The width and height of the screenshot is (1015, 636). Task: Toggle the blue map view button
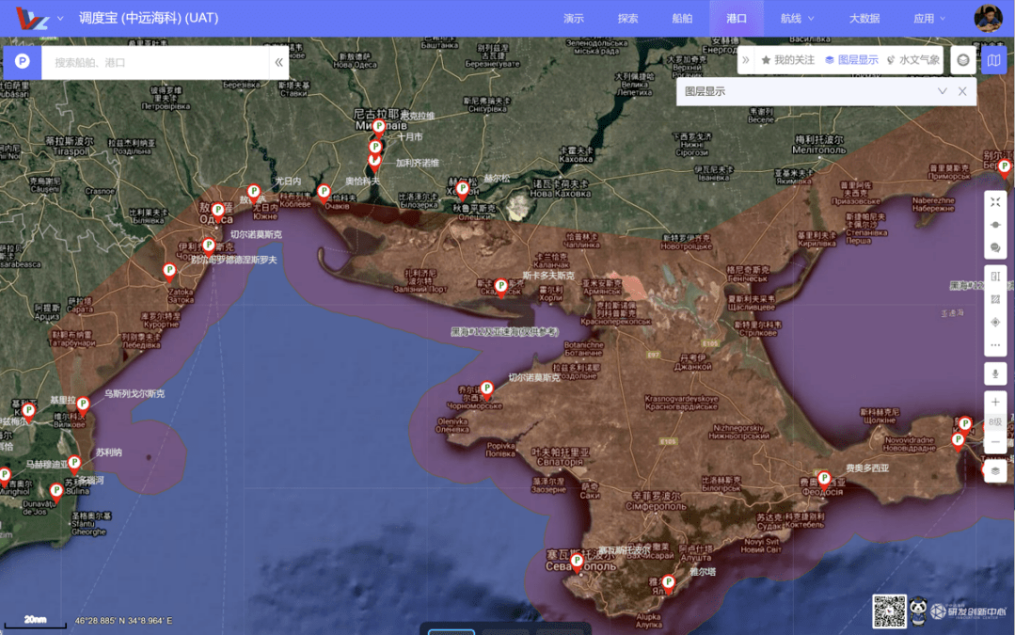click(x=994, y=60)
